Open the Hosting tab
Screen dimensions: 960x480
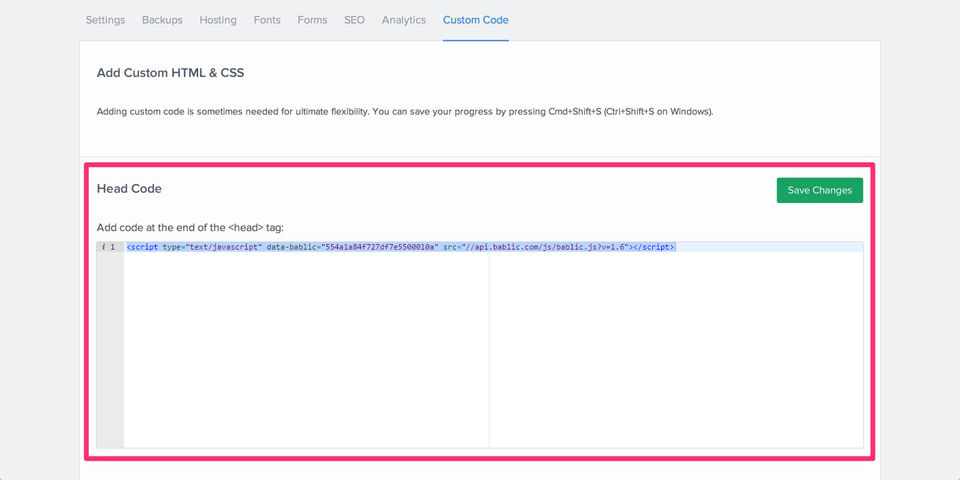(x=218, y=20)
